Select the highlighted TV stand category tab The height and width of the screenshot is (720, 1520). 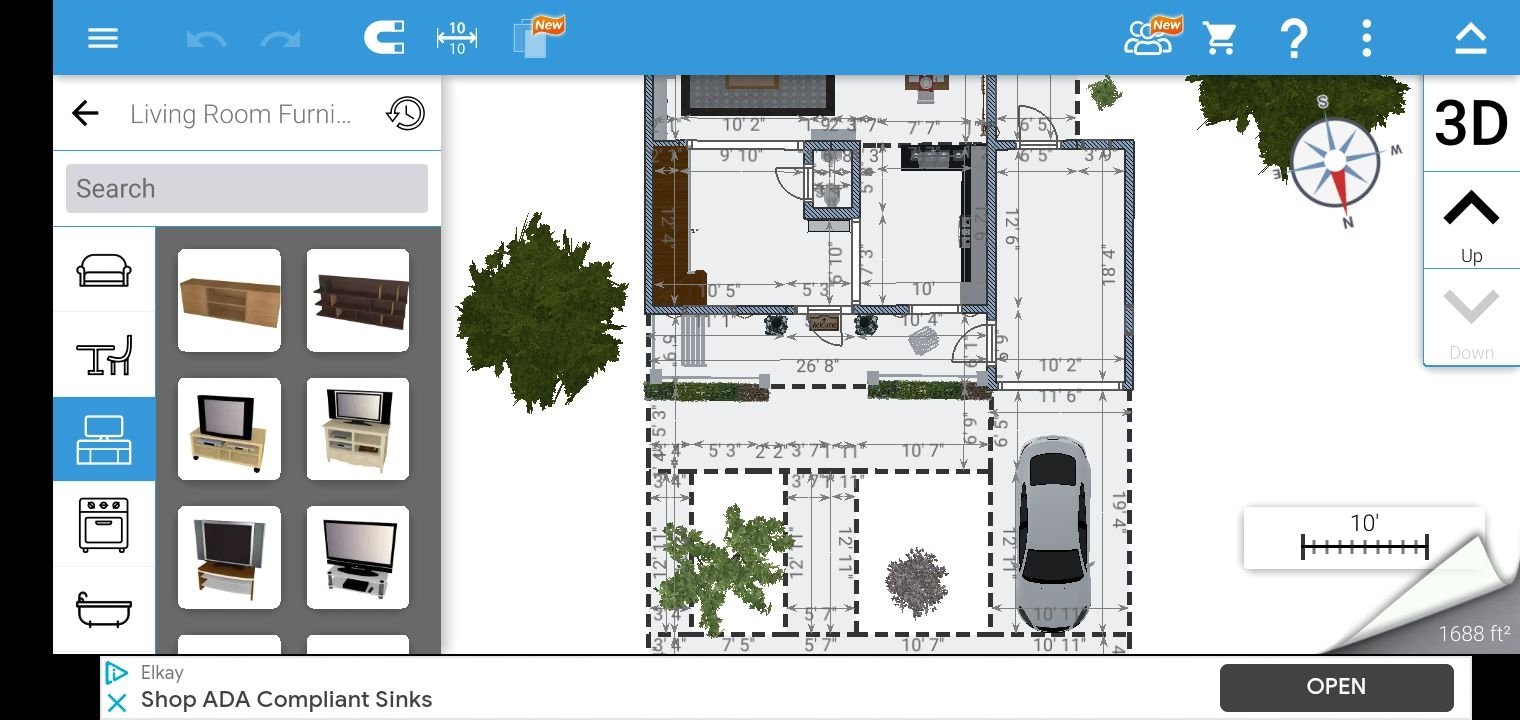pyautogui.click(x=104, y=438)
